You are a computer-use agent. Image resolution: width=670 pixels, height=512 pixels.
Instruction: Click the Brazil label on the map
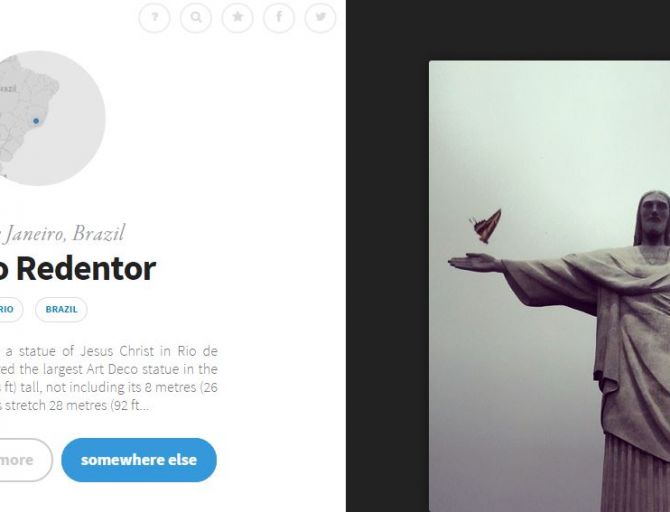click(x=9, y=88)
